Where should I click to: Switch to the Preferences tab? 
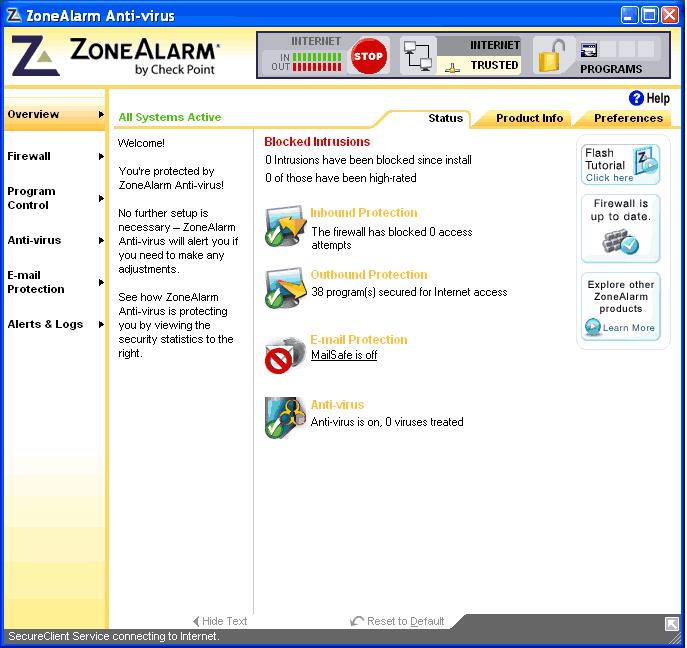[x=628, y=118]
